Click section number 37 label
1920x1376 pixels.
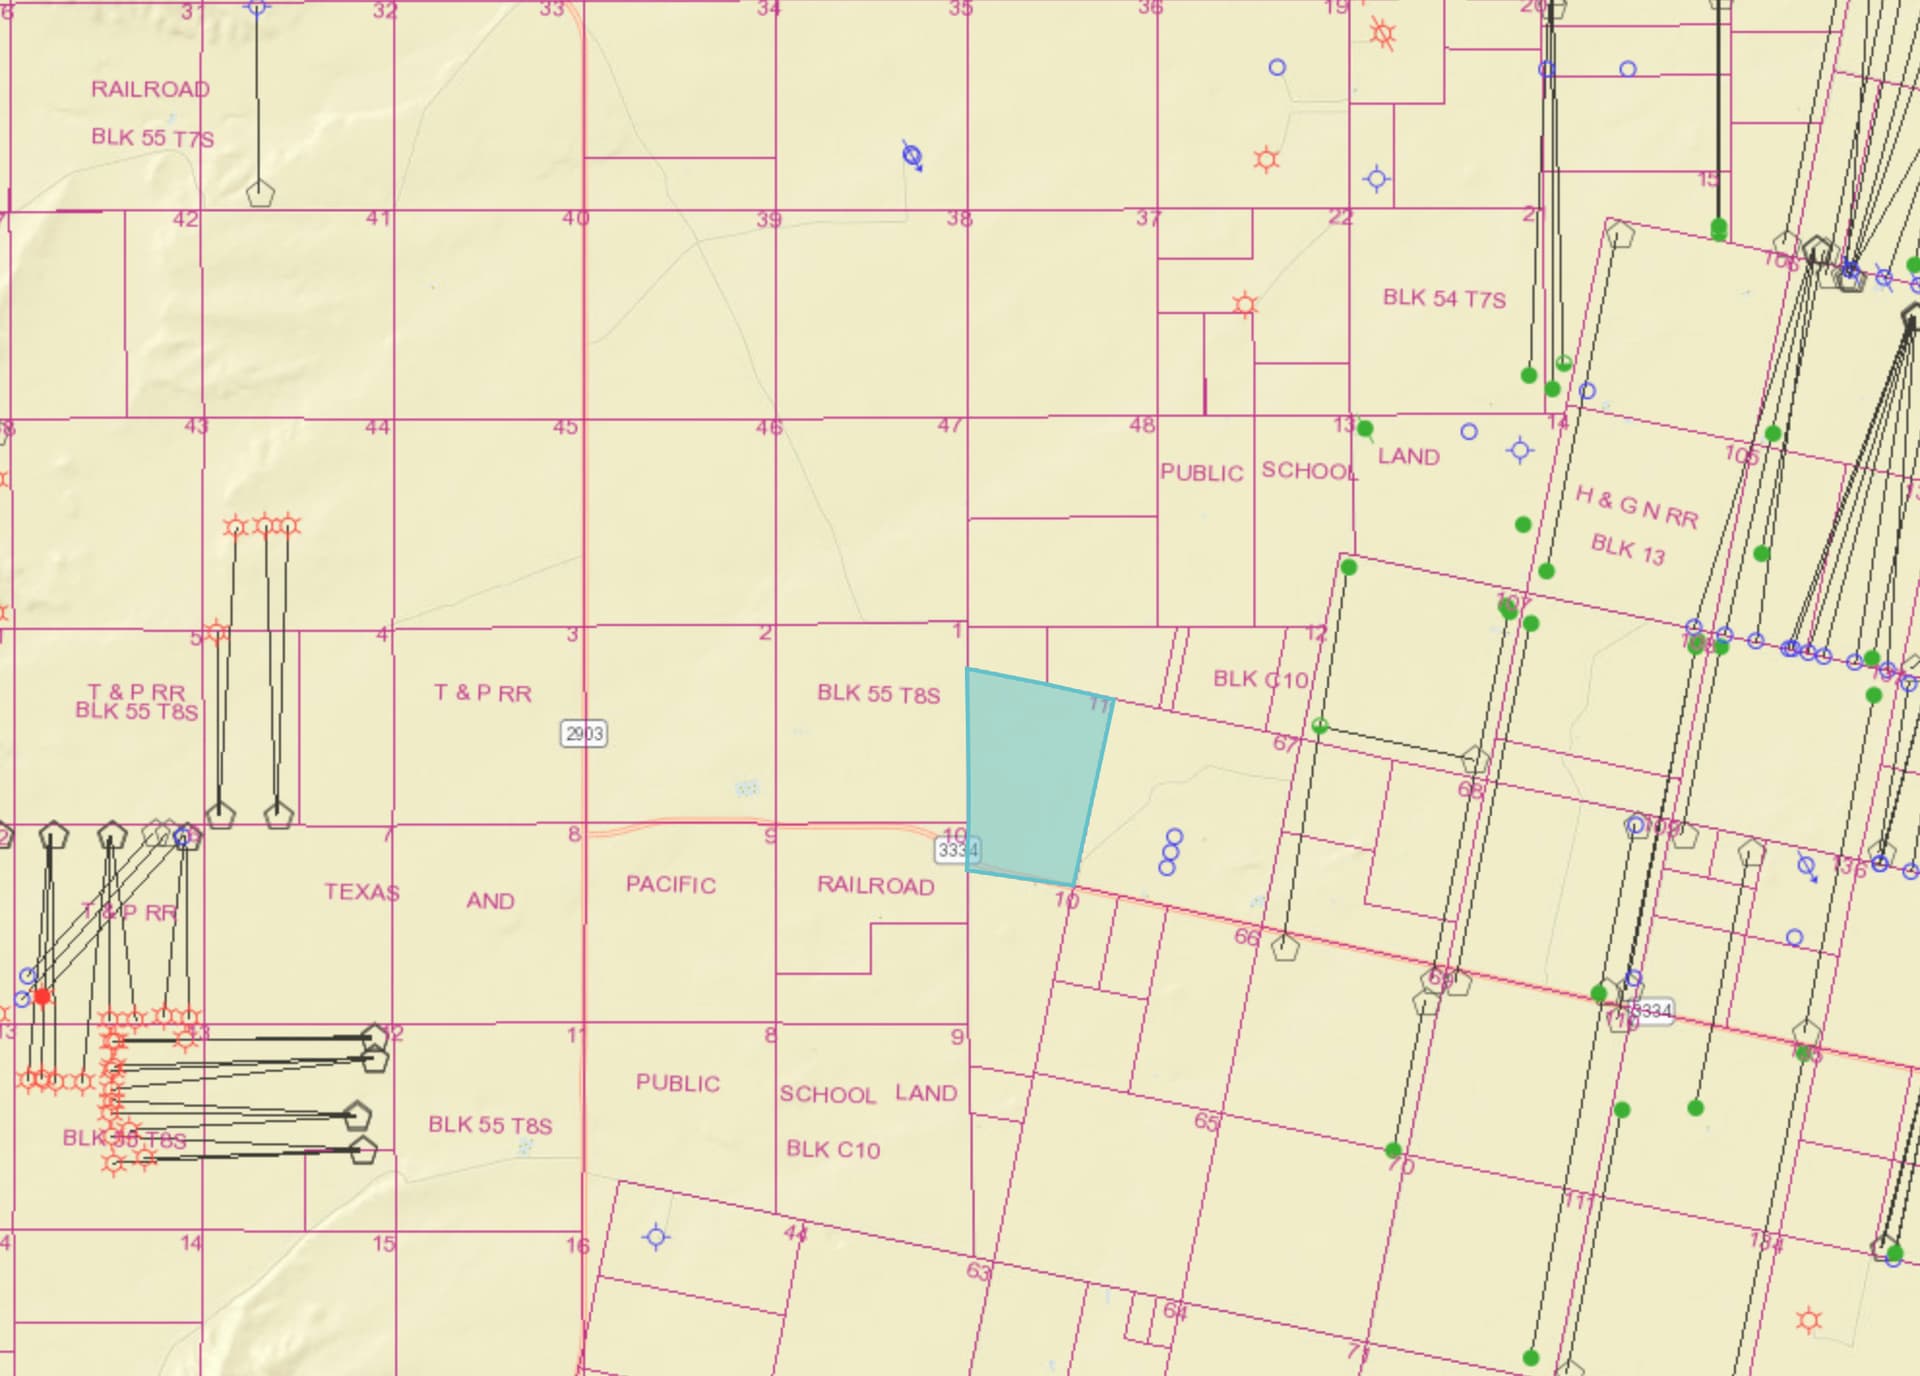(x=1148, y=217)
